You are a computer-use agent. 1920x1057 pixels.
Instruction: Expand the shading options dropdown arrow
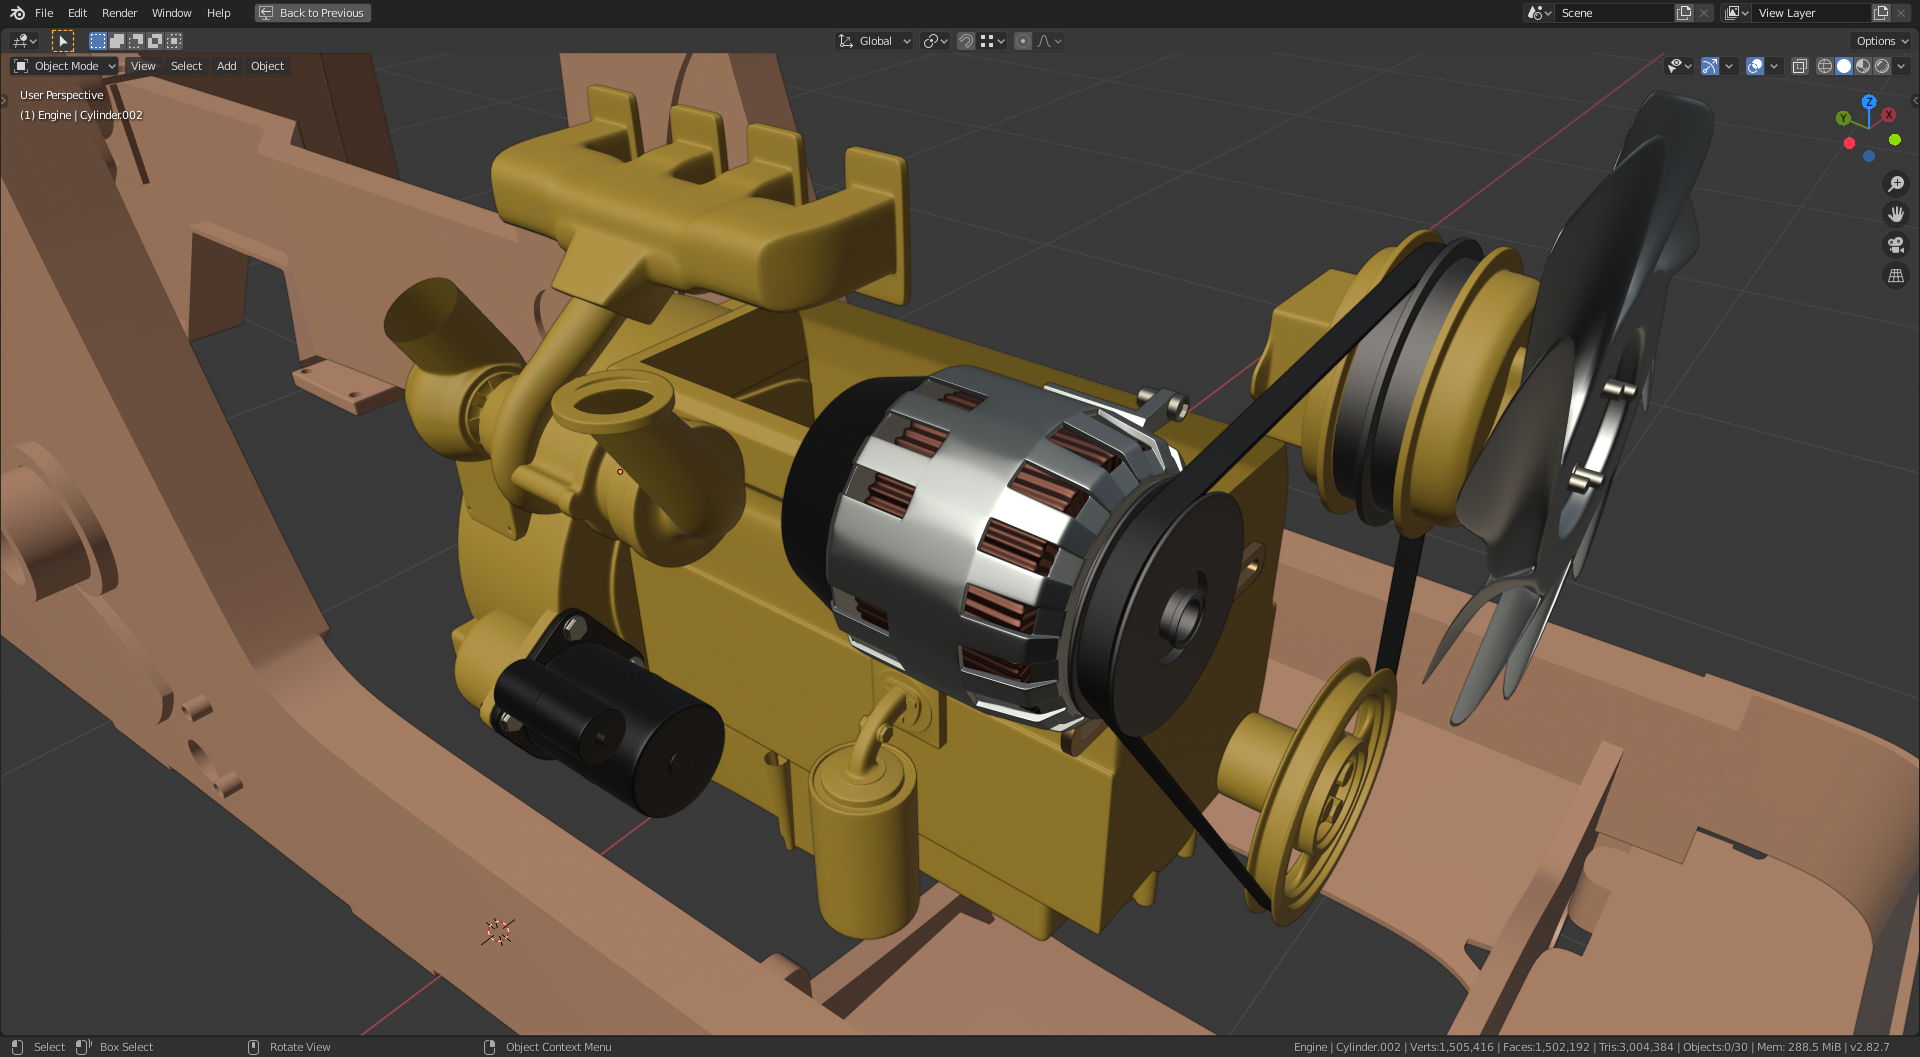pos(1901,66)
